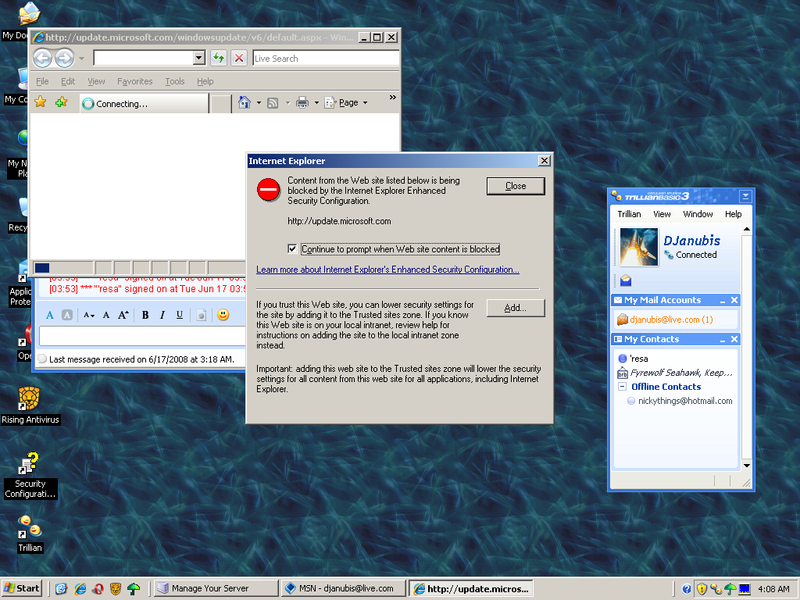Click in the Live Search box

click(x=326, y=58)
